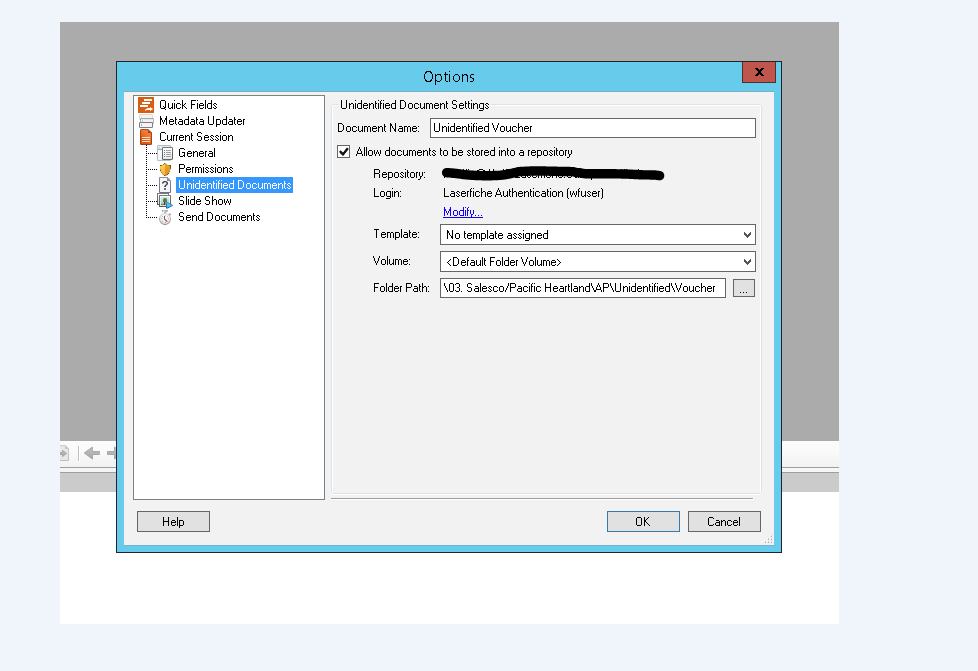Uncheck Allow documents to be stored checkbox
This screenshot has height=671, width=978.
tap(345, 152)
